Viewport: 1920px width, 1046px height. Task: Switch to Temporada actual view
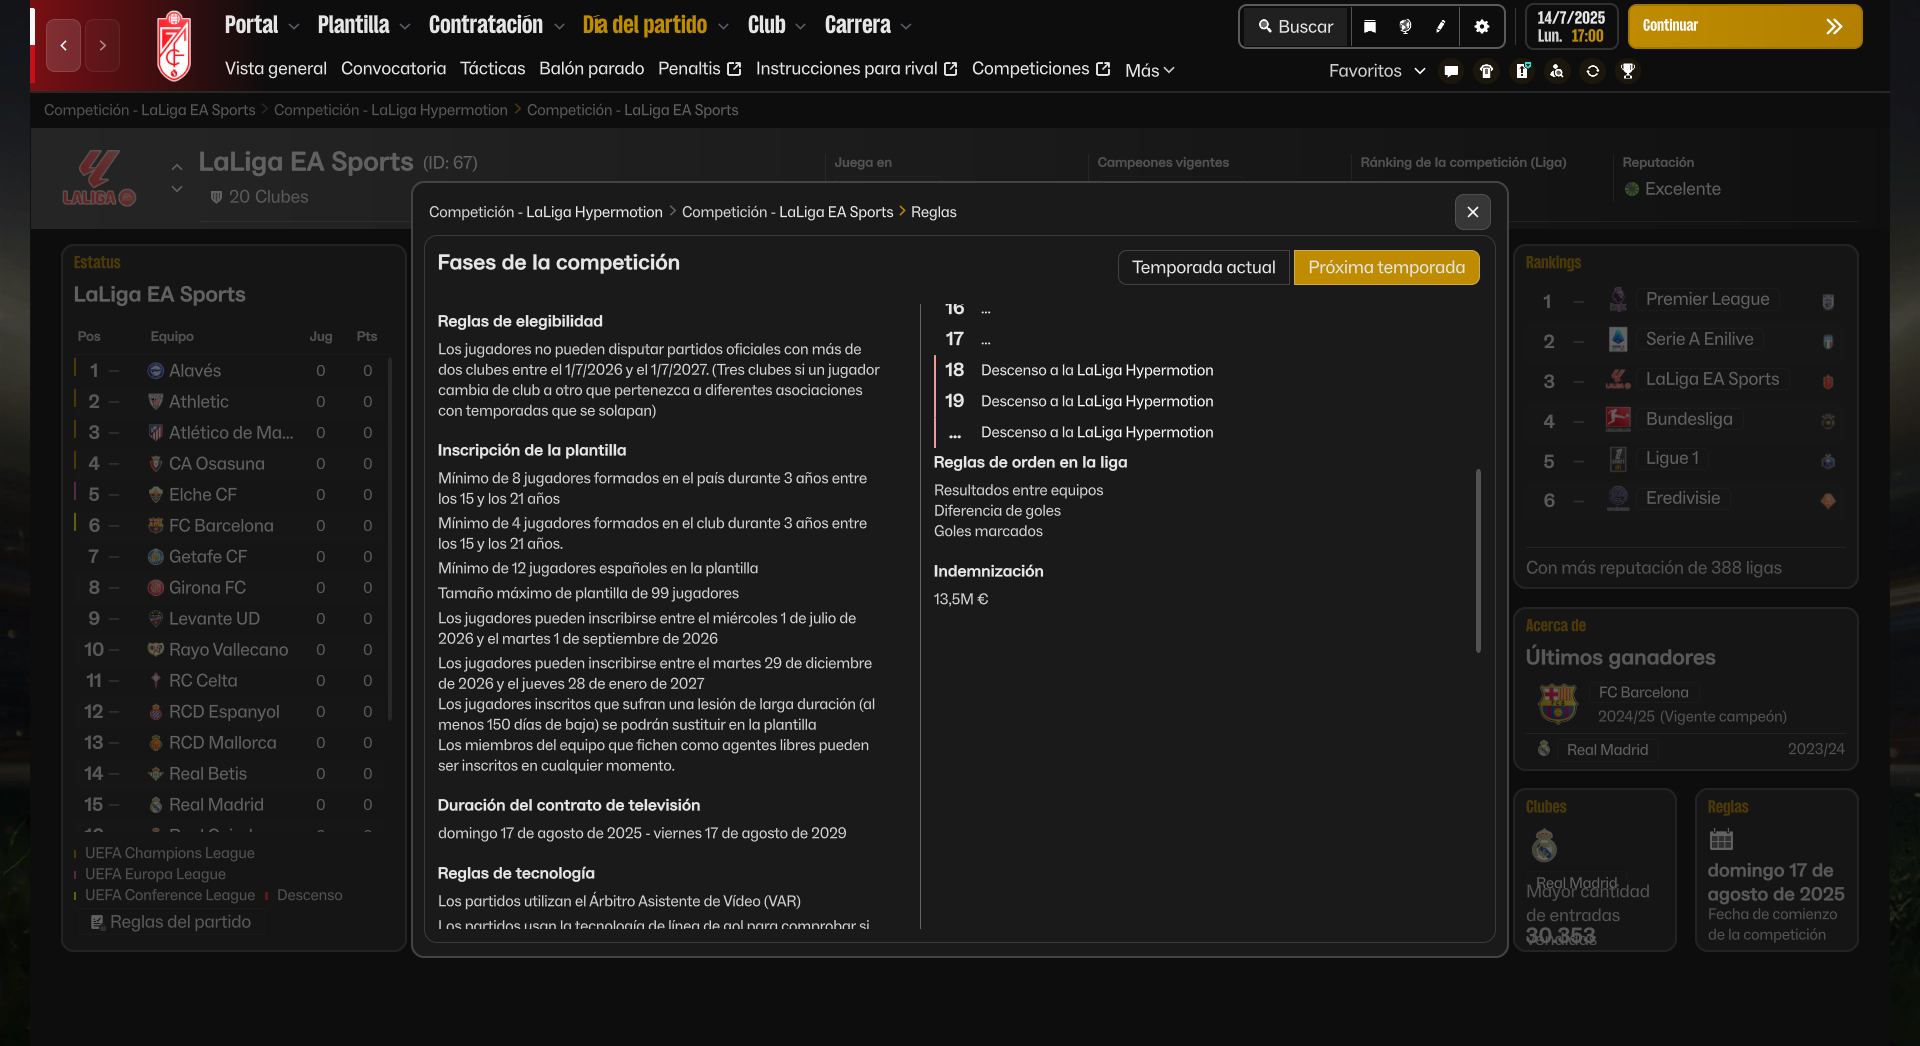pos(1203,267)
